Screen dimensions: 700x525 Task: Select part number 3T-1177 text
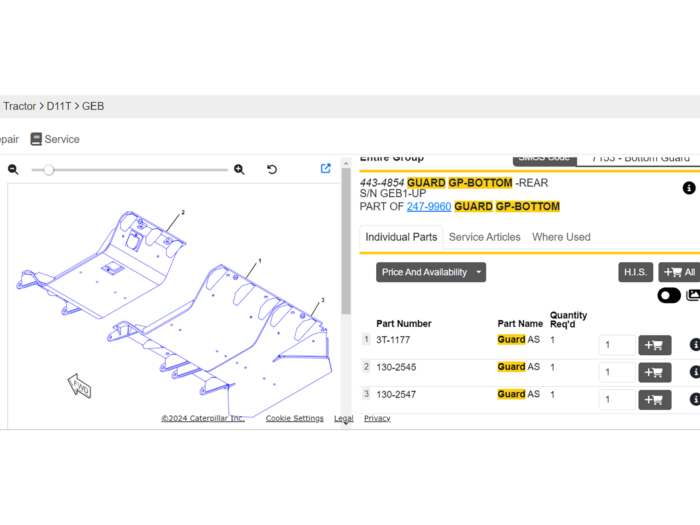[x=393, y=340]
